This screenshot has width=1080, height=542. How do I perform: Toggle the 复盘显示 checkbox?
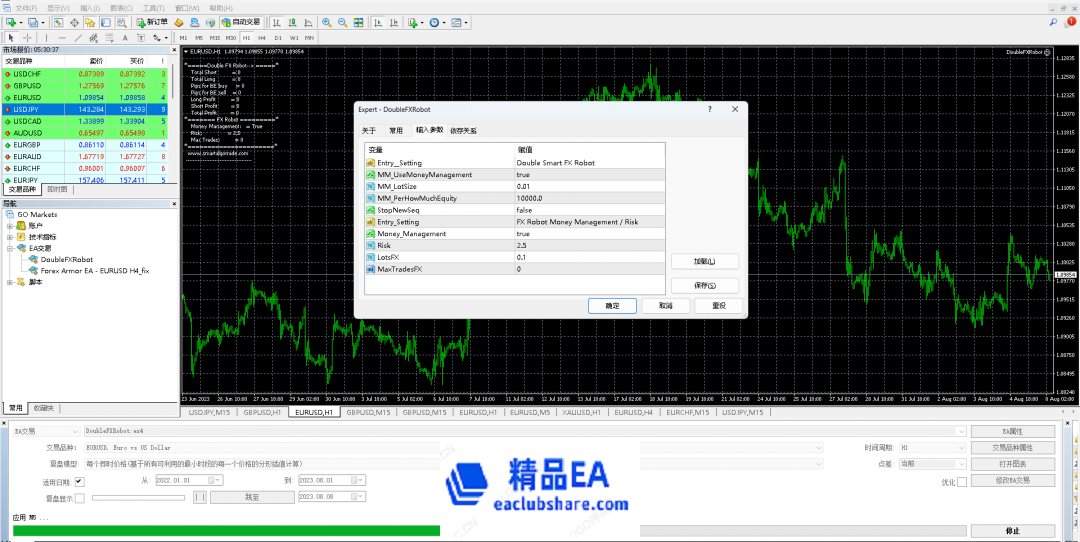pyautogui.click(x=79, y=498)
